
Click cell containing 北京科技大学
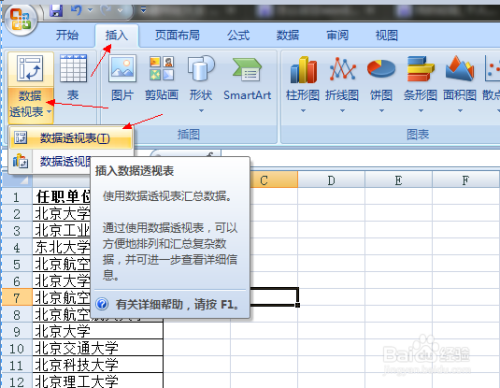[x=98, y=365]
